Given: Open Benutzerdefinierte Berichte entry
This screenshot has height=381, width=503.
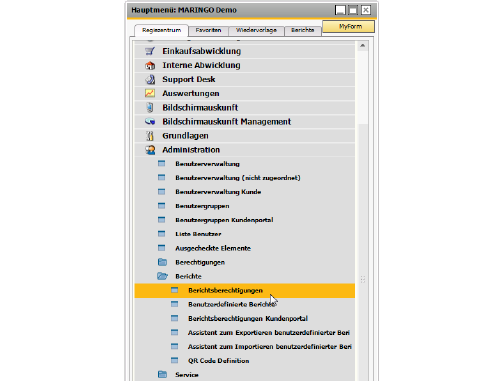Looking at the screenshot, I should click(x=232, y=304).
